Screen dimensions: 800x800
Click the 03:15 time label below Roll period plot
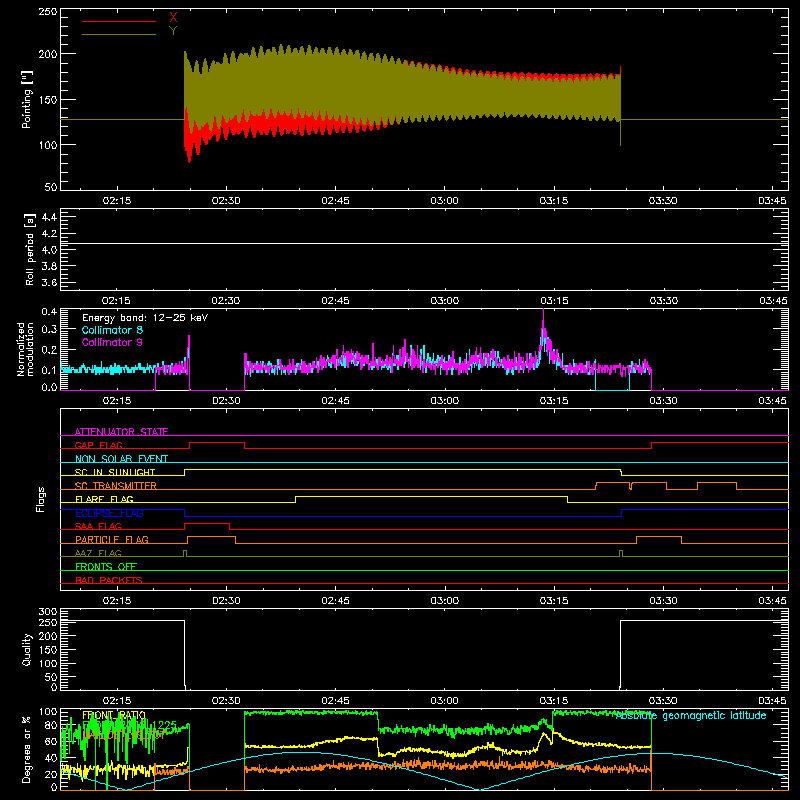point(554,301)
